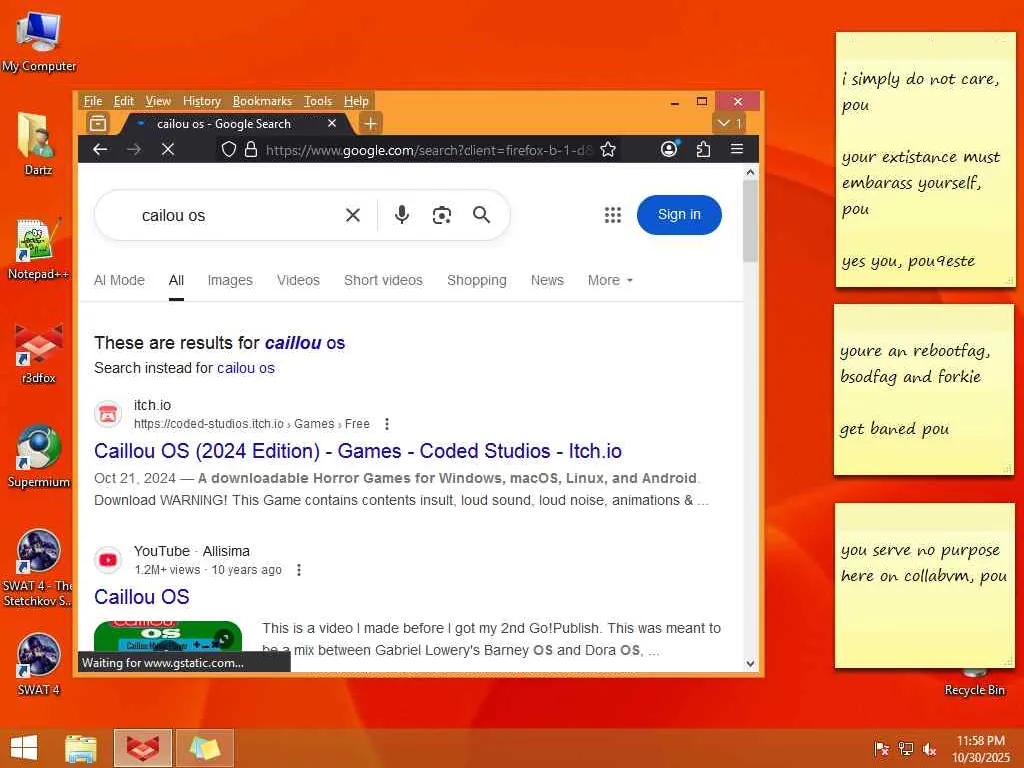Open the SWAT 4 desktop shortcut
1024x768 pixels.
click(x=38, y=664)
